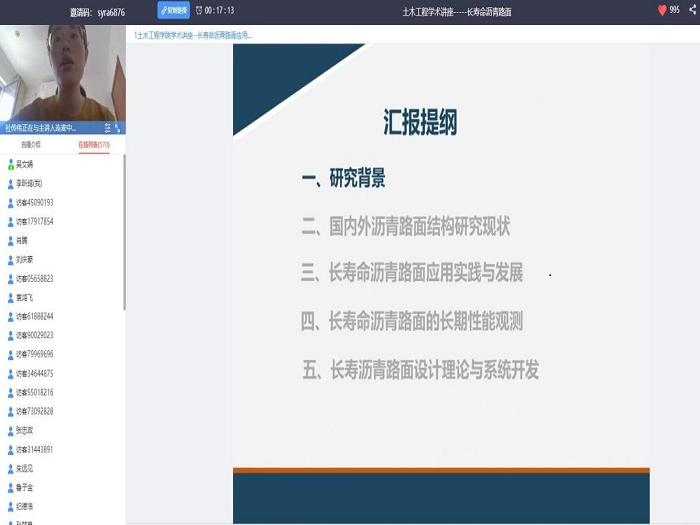Expand the presenter video to fullscreen

point(118,128)
